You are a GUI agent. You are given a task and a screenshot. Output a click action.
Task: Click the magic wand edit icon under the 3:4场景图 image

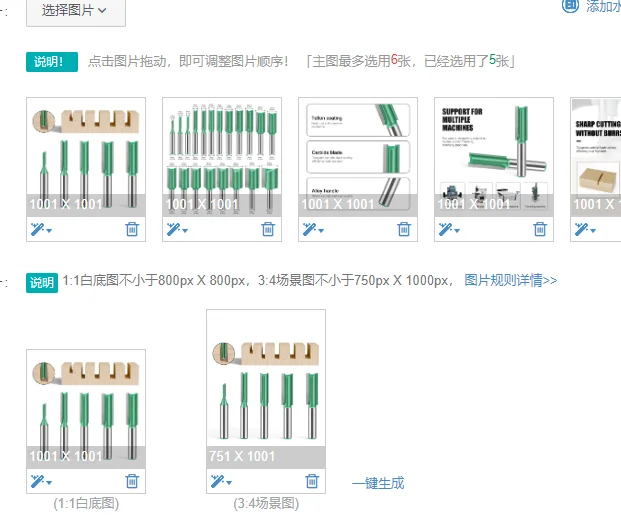pyautogui.click(x=217, y=481)
